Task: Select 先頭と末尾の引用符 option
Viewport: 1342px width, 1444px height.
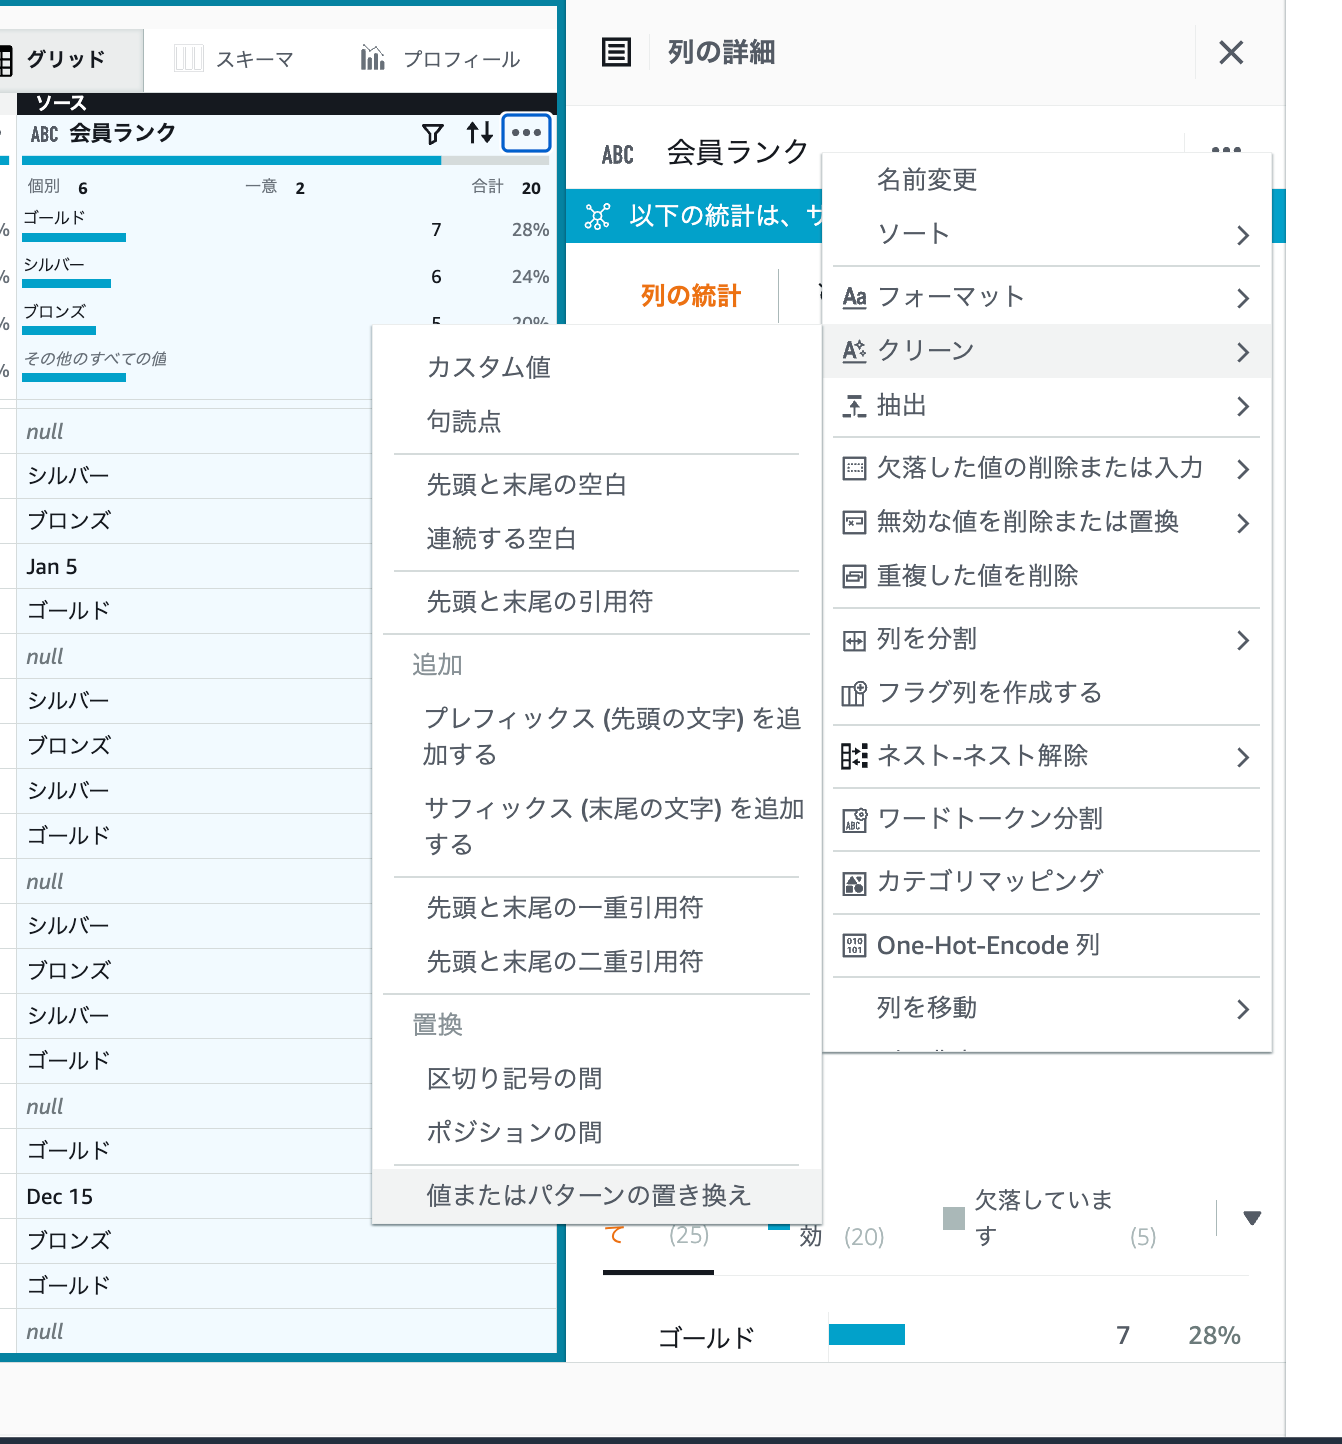Action: (x=540, y=601)
